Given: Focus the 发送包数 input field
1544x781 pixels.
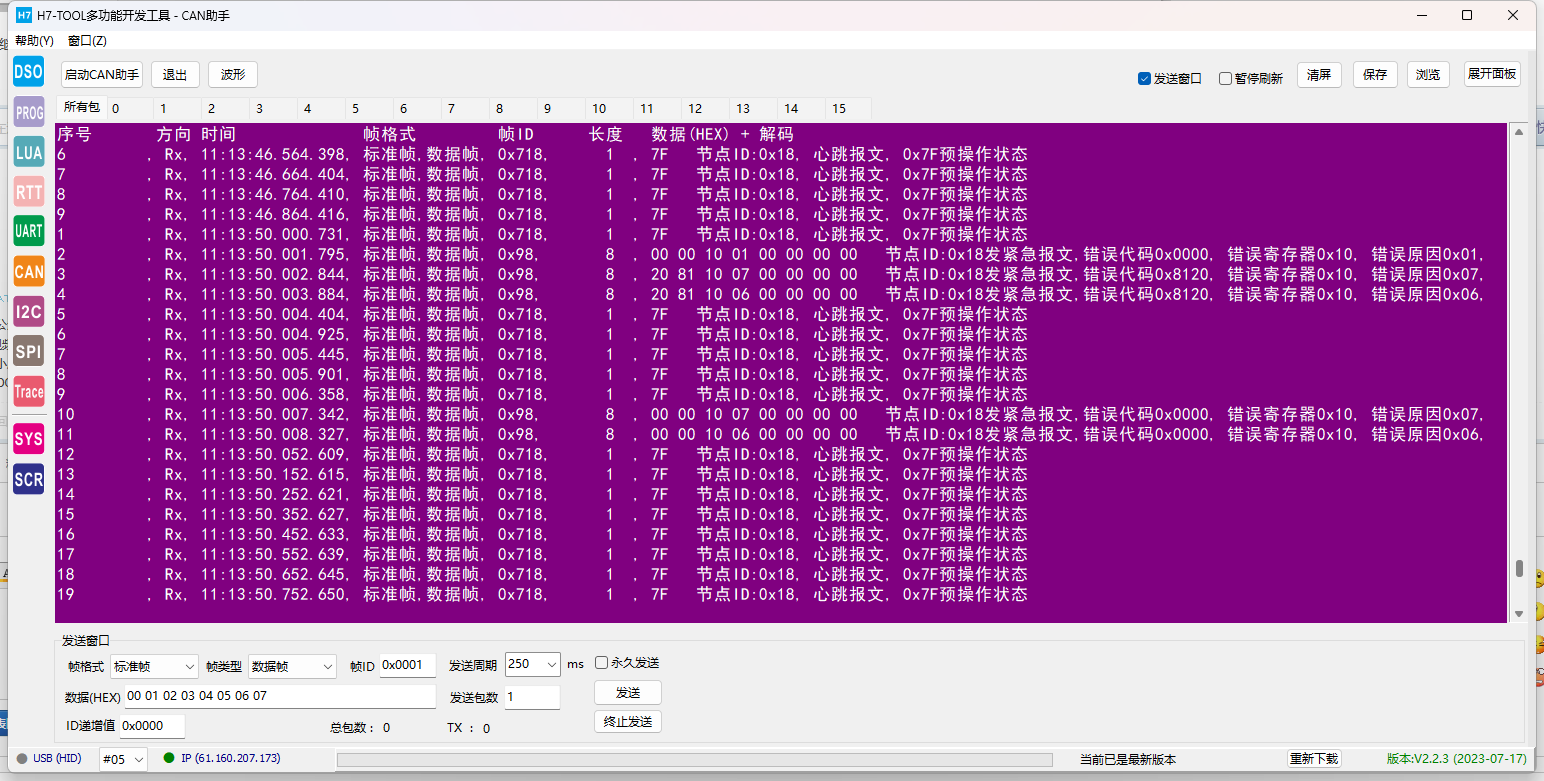Looking at the screenshot, I should [532, 697].
